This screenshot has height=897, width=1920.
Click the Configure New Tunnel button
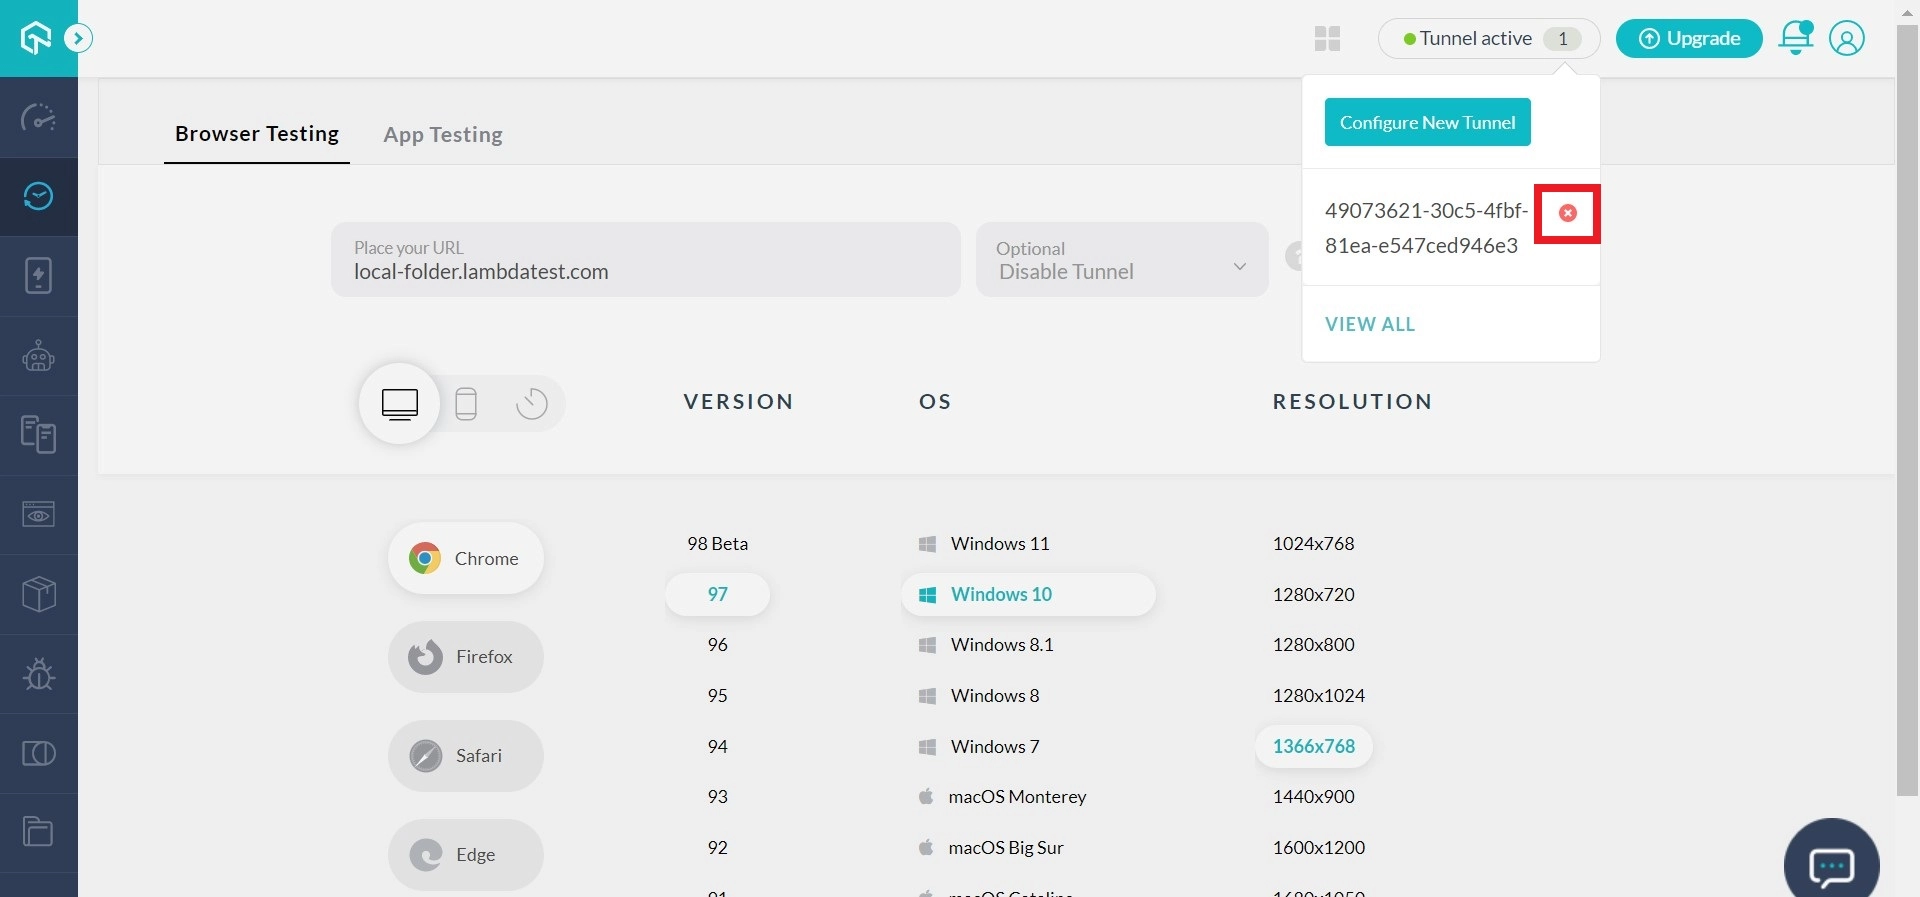coord(1427,122)
